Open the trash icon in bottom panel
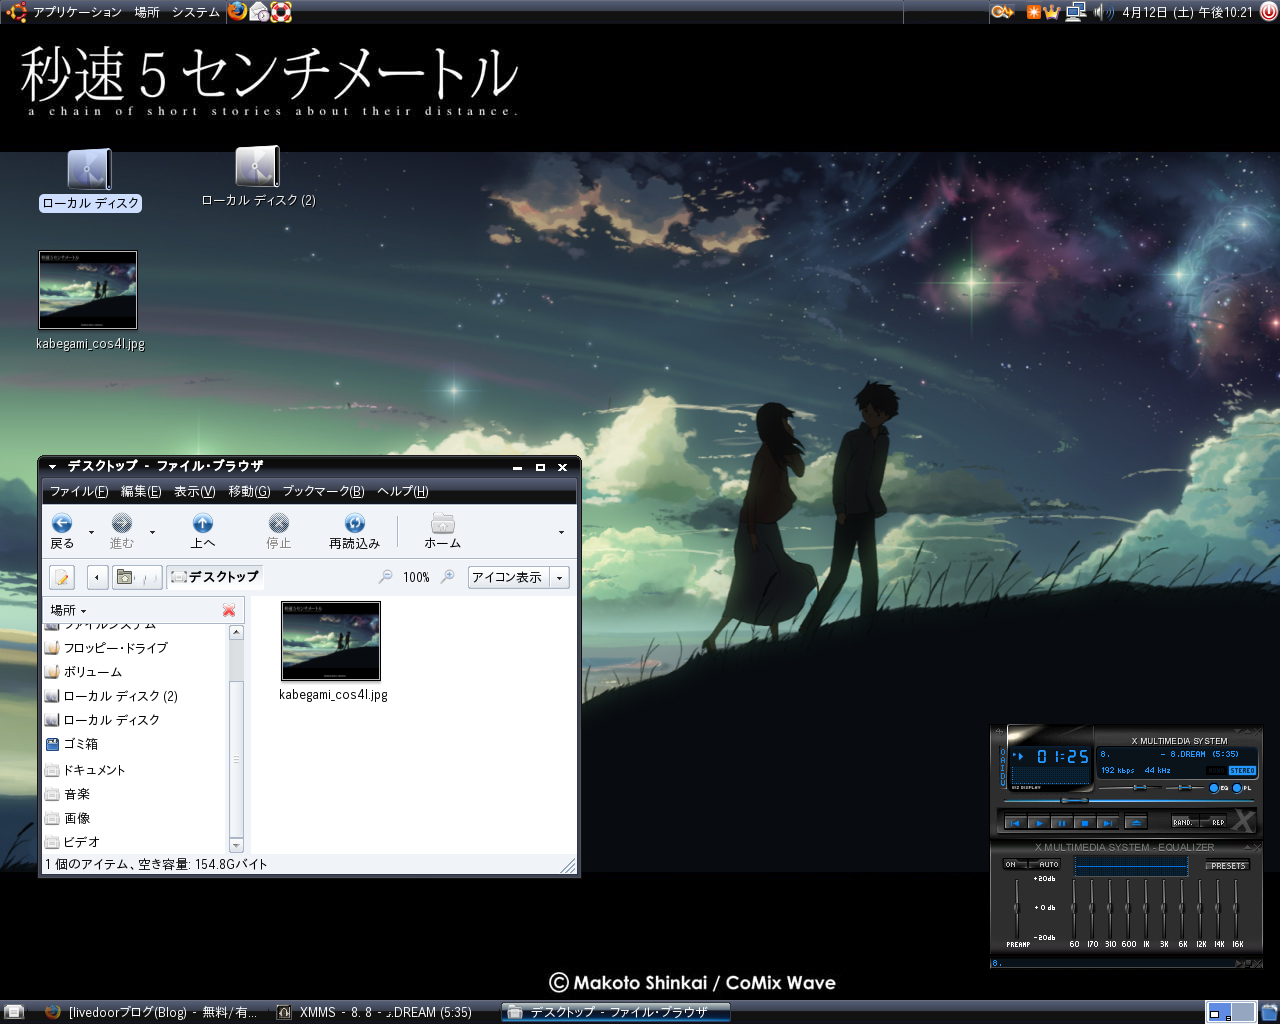This screenshot has height=1024, width=1280. 1269,1012
